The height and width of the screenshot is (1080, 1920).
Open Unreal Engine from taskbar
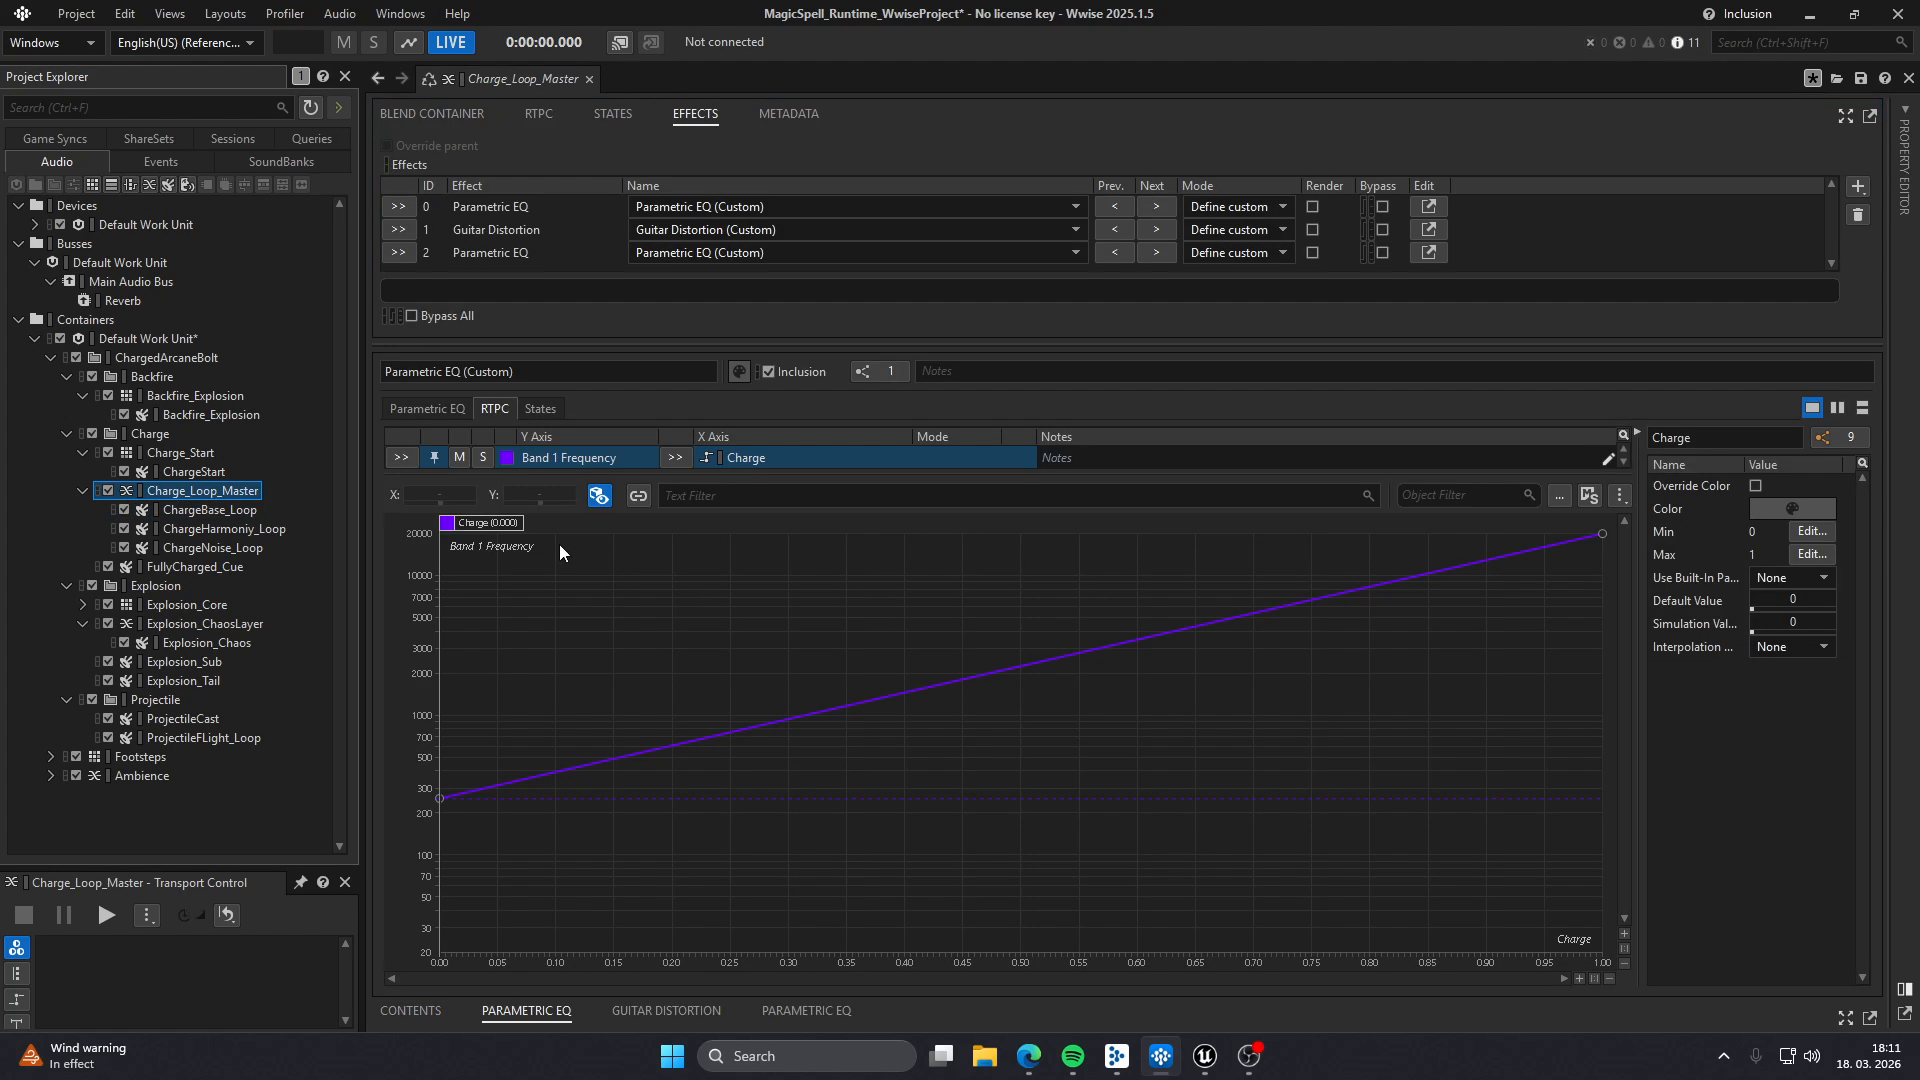click(1205, 1056)
